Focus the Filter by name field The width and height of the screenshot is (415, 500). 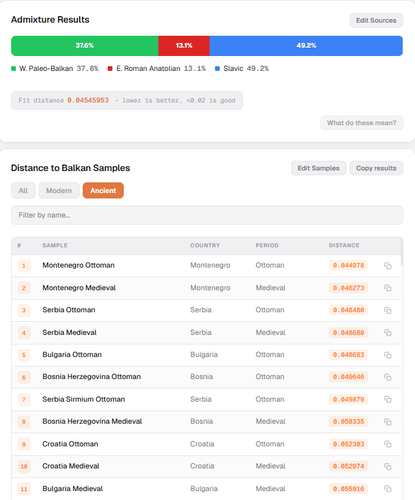pos(207,215)
